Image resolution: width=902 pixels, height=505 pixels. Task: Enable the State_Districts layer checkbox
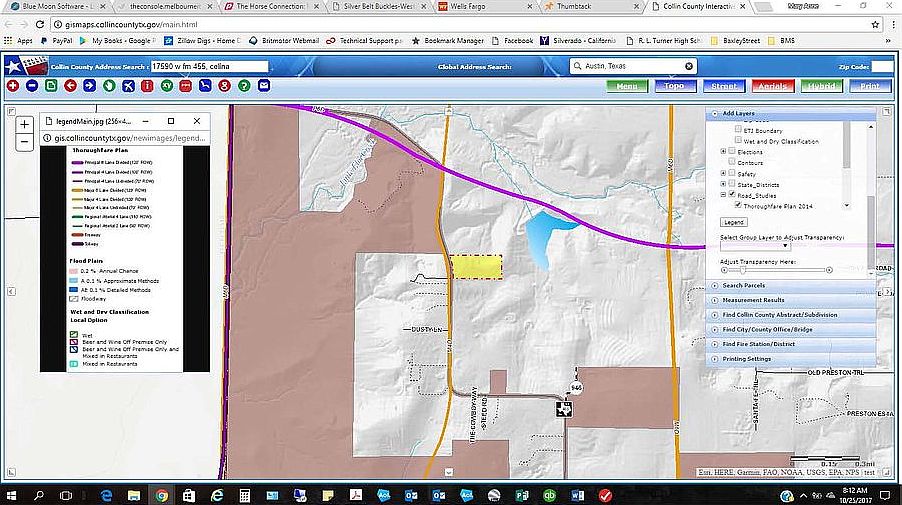tap(732, 183)
